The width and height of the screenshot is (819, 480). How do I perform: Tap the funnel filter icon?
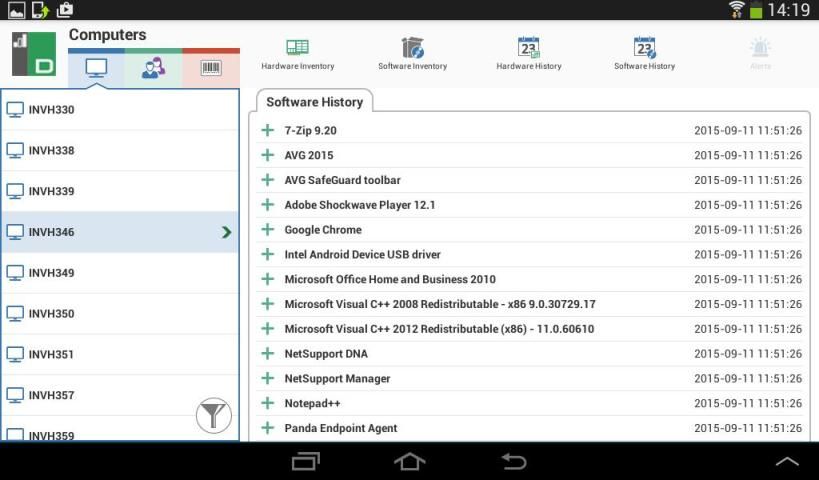click(x=213, y=414)
